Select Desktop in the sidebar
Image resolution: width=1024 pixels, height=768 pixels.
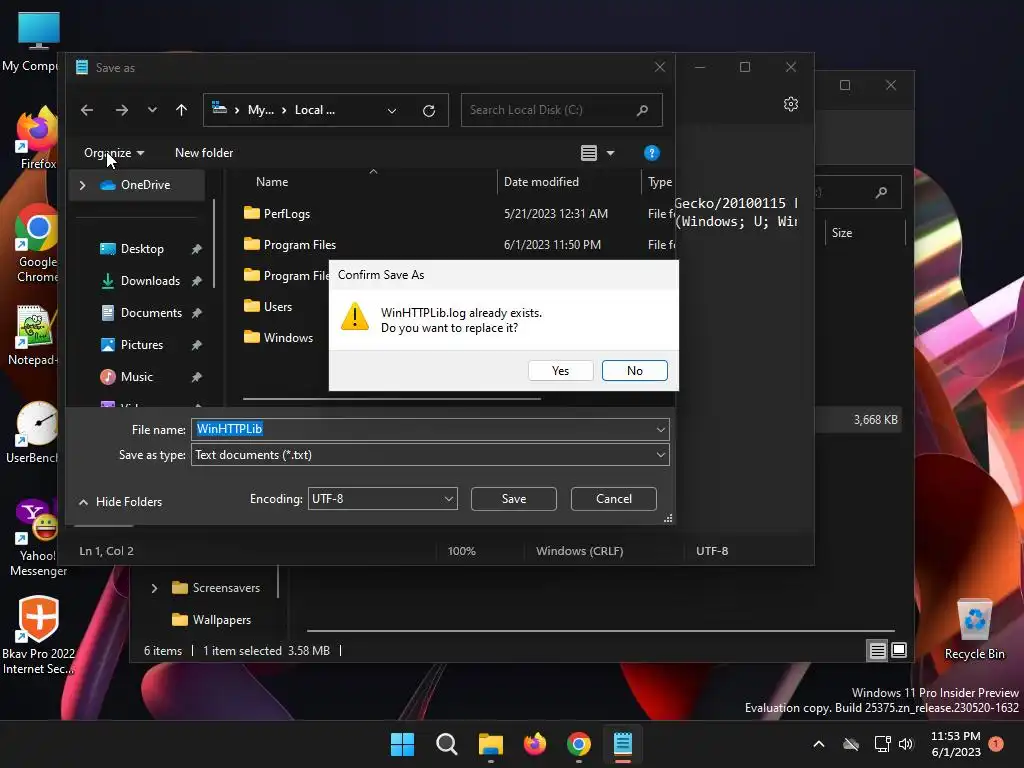click(142, 249)
